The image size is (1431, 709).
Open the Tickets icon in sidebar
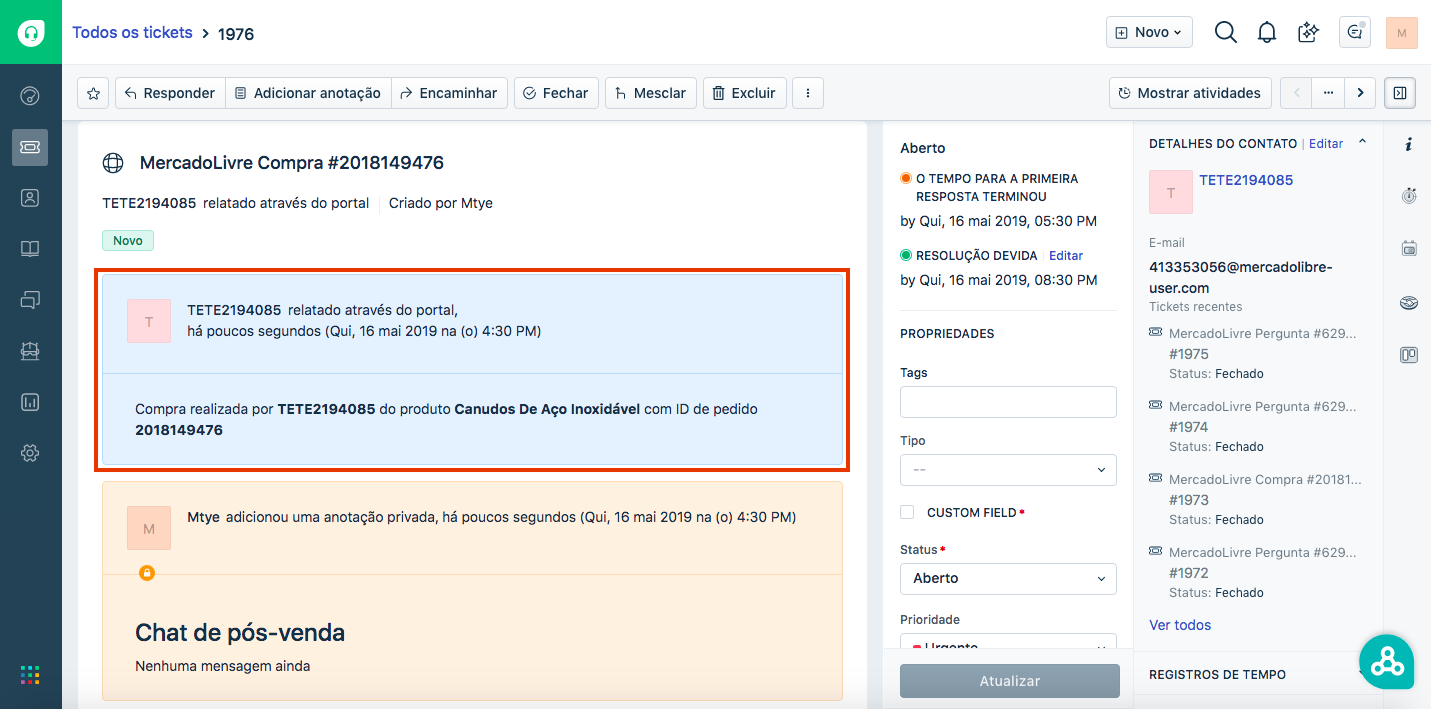tap(30, 147)
